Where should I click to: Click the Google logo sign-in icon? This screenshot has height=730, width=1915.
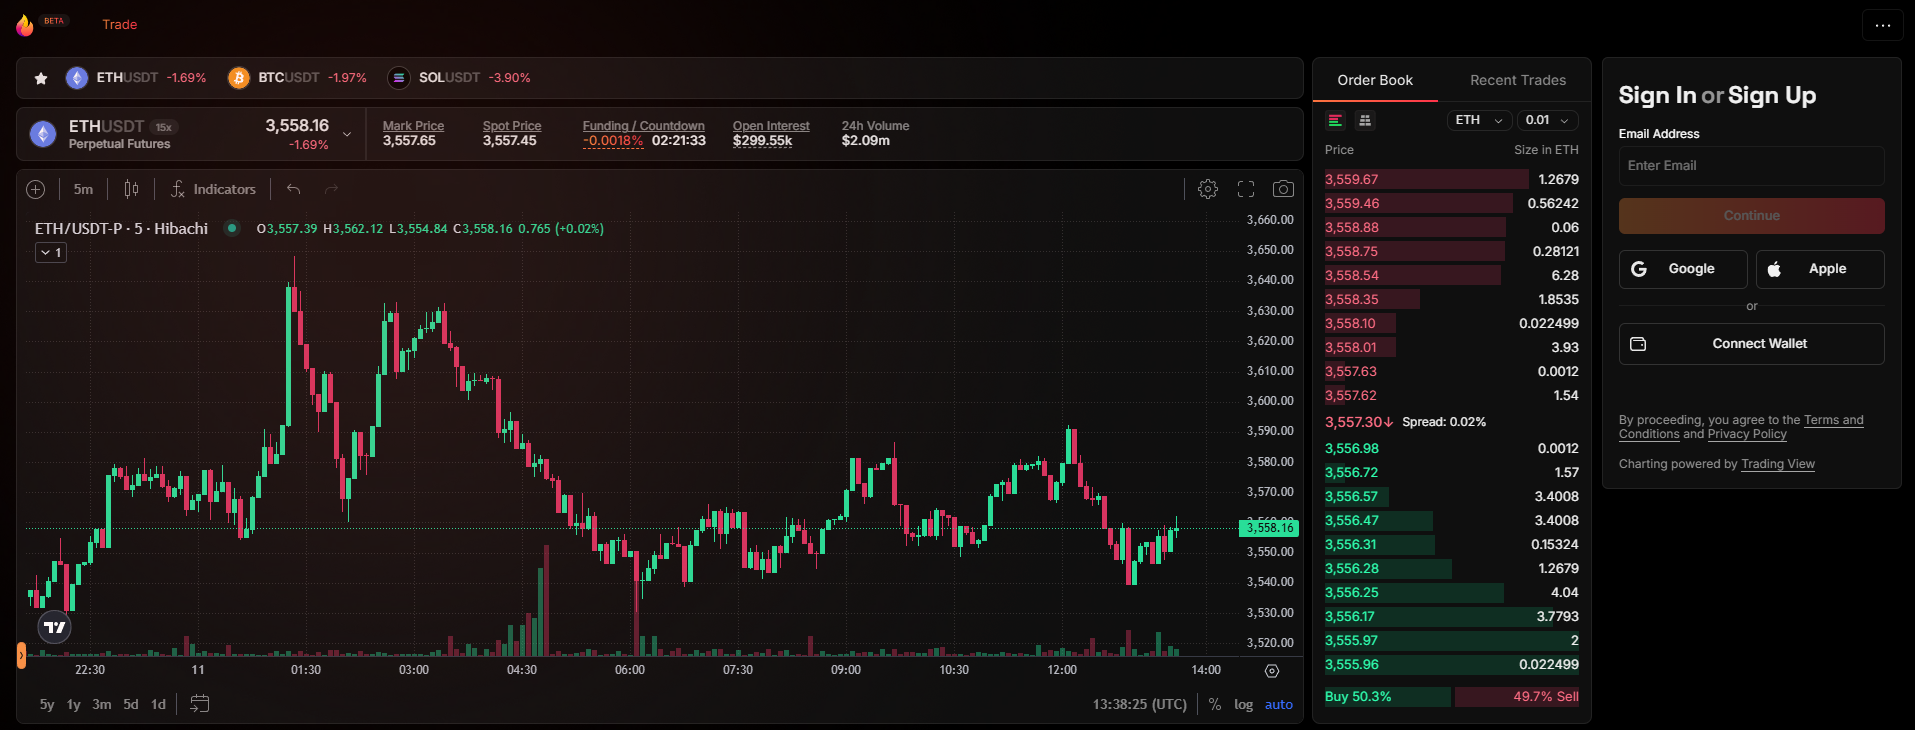[x=1639, y=269]
